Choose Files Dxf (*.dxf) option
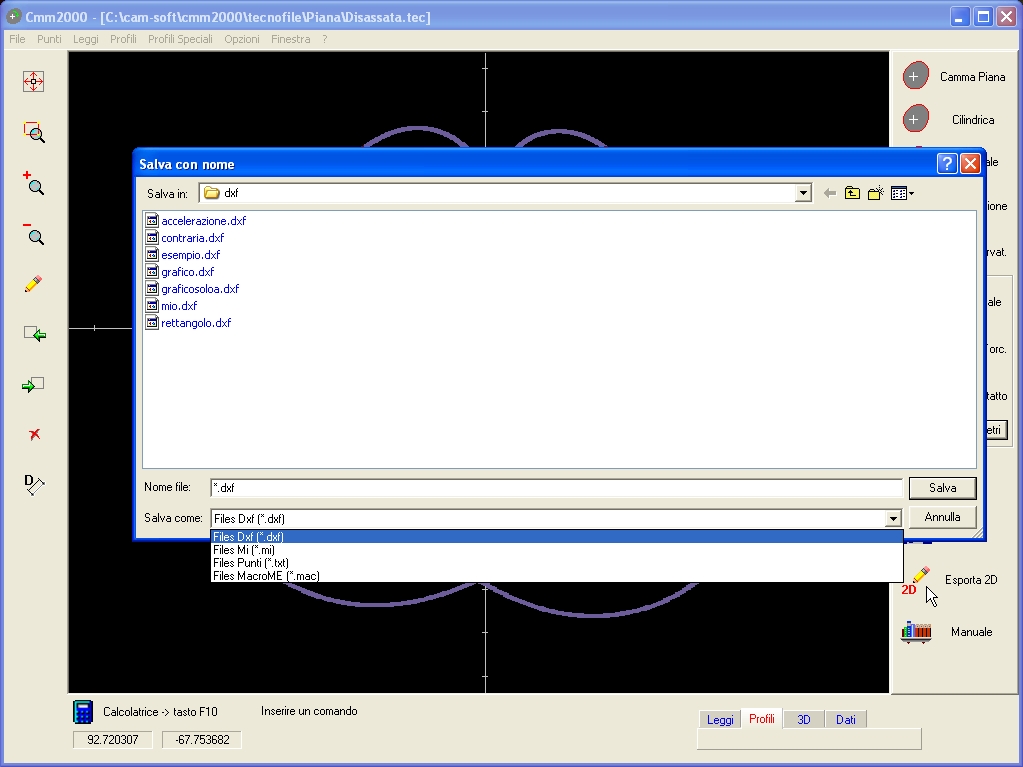The height and width of the screenshot is (767, 1023). coord(557,537)
